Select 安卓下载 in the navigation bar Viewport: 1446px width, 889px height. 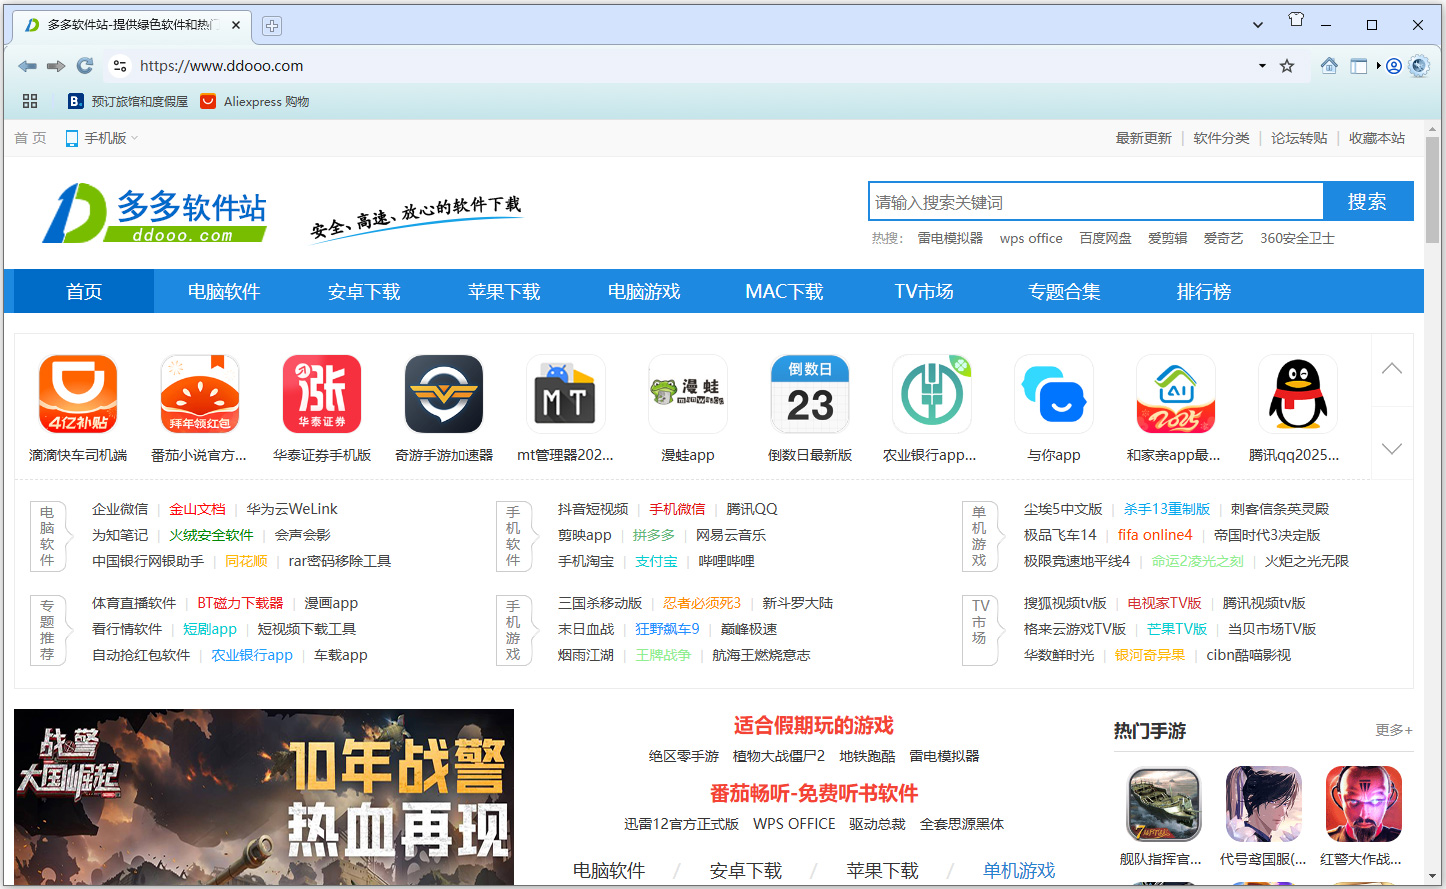click(x=364, y=292)
